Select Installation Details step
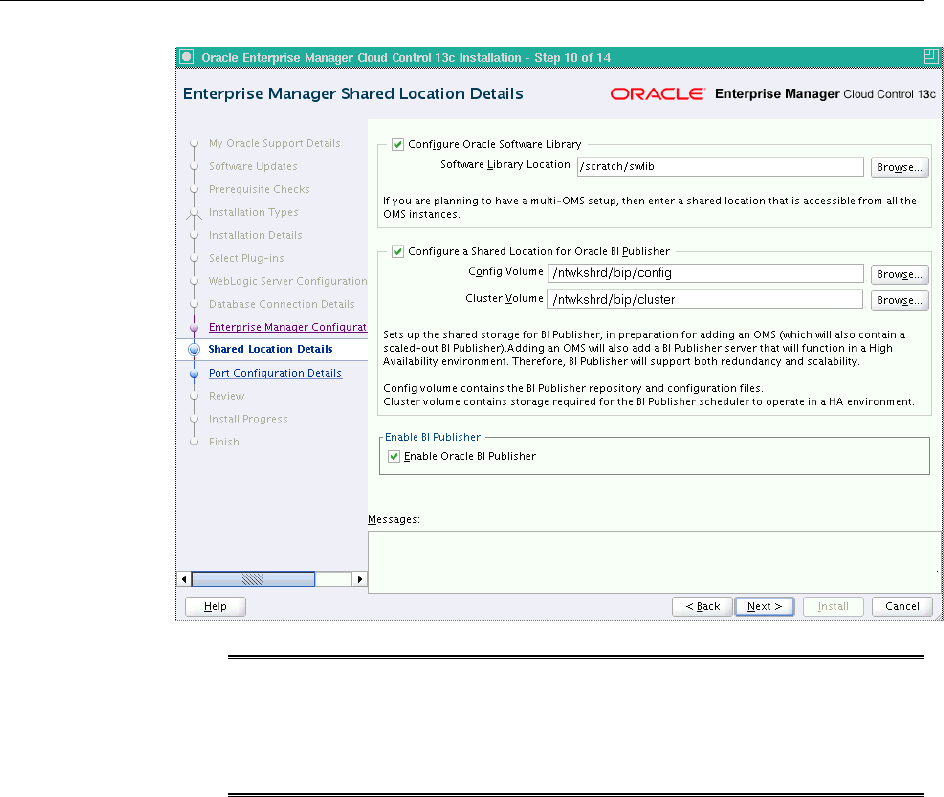944x797 pixels. [255, 235]
